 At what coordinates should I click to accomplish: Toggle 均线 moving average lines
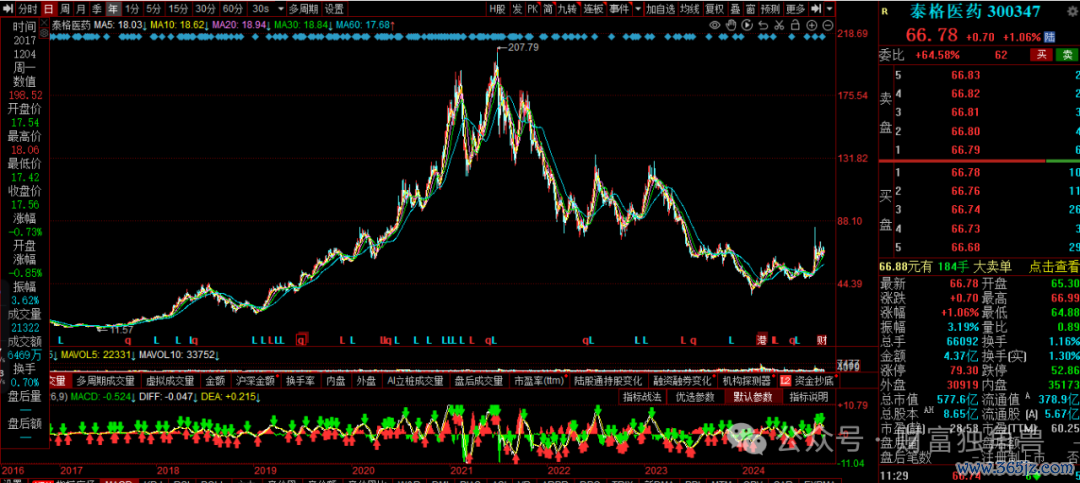click(690, 9)
